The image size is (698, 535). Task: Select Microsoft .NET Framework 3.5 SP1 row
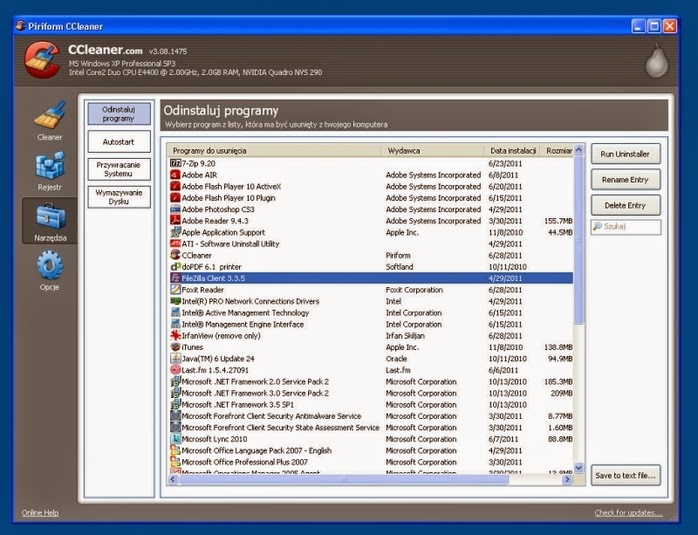(371, 405)
